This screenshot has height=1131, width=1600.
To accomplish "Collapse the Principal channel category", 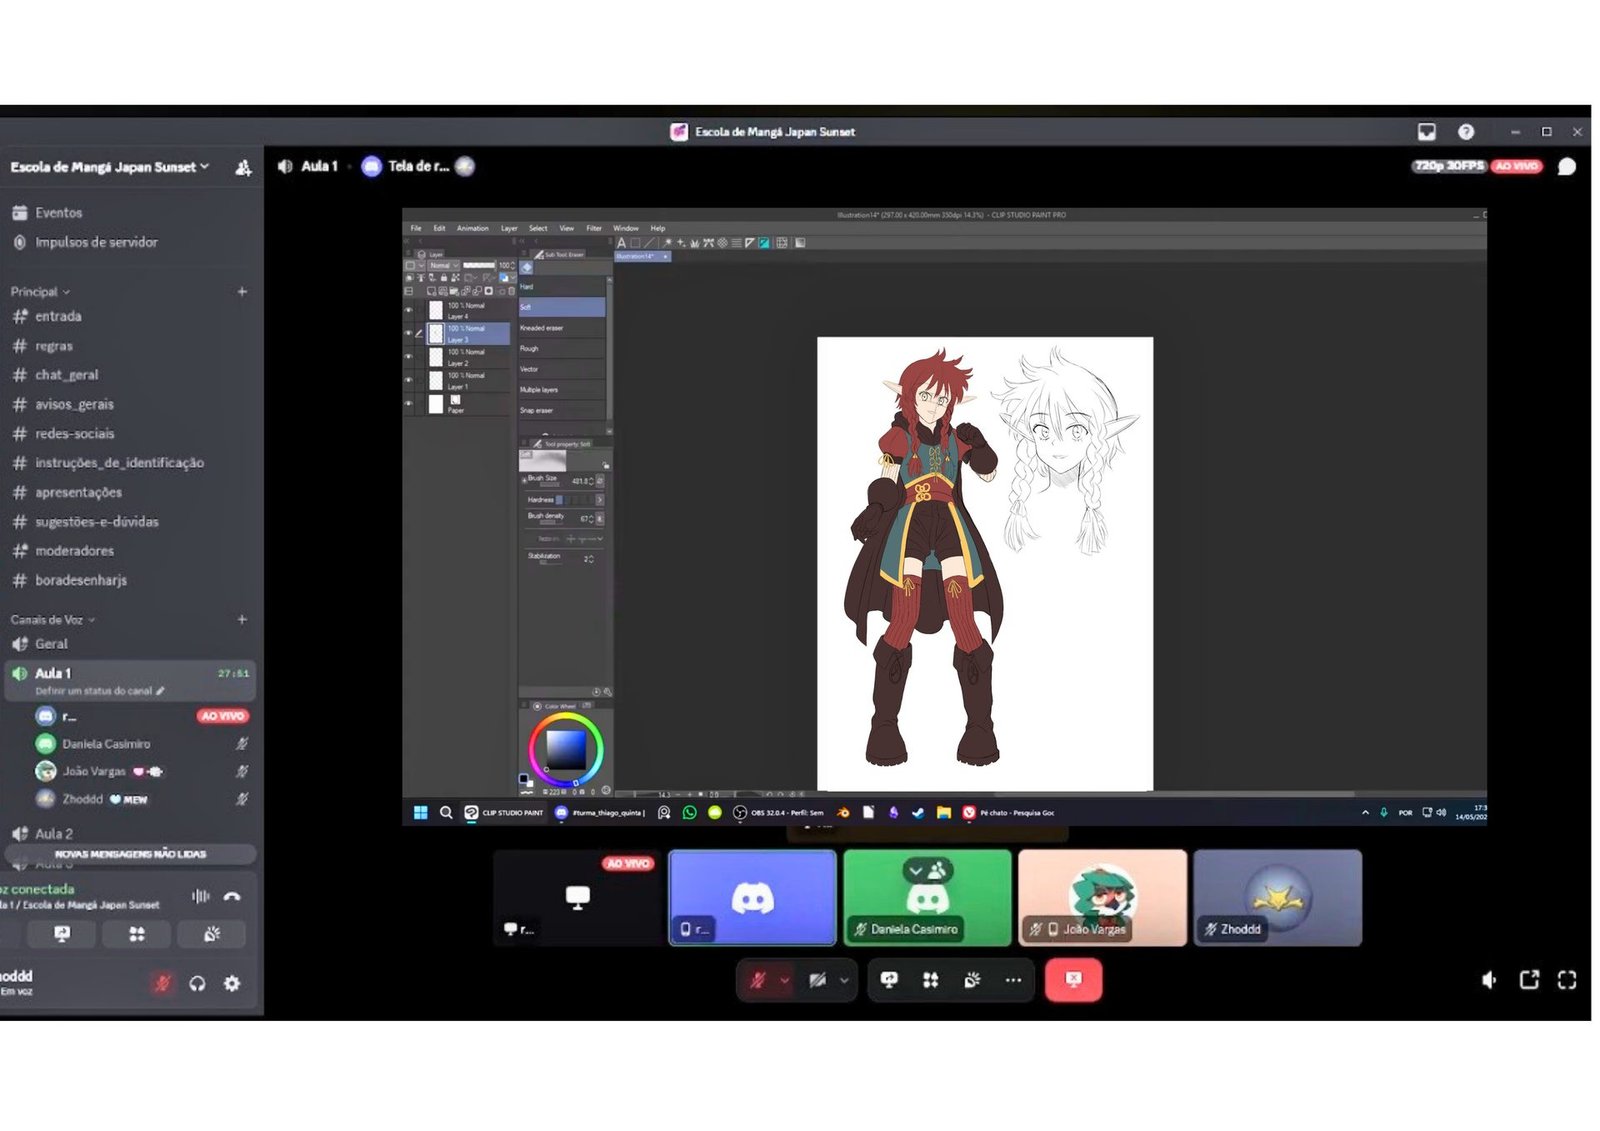I will [x=40, y=292].
